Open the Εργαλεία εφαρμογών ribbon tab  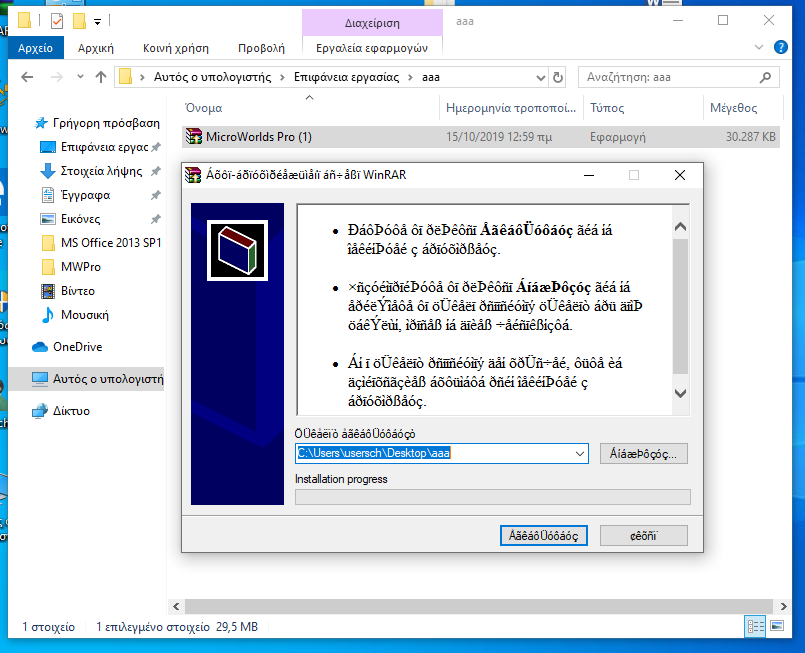tap(372, 48)
